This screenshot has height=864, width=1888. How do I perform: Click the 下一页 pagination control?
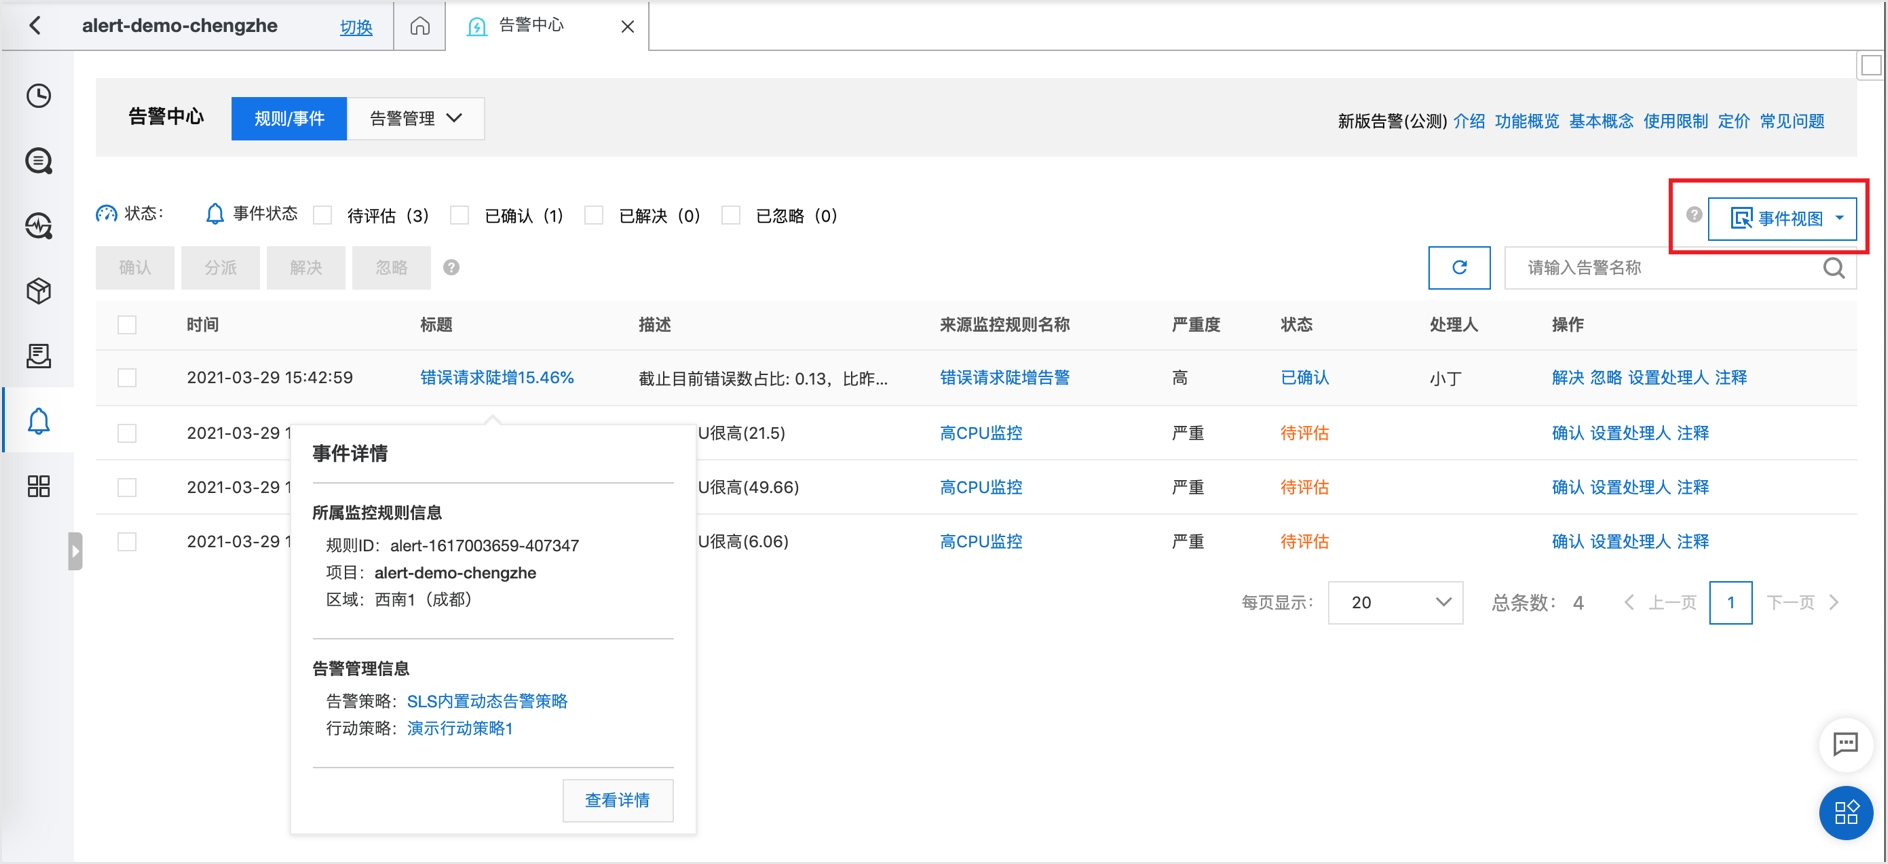[x=1803, y=603]
